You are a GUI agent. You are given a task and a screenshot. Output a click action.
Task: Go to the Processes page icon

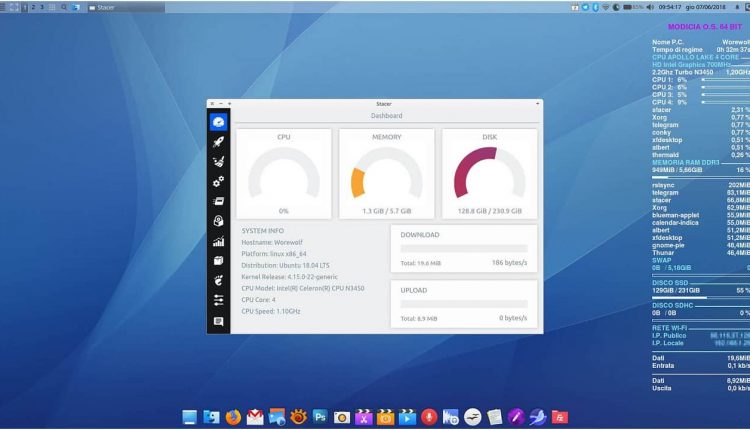click(218, 201)
